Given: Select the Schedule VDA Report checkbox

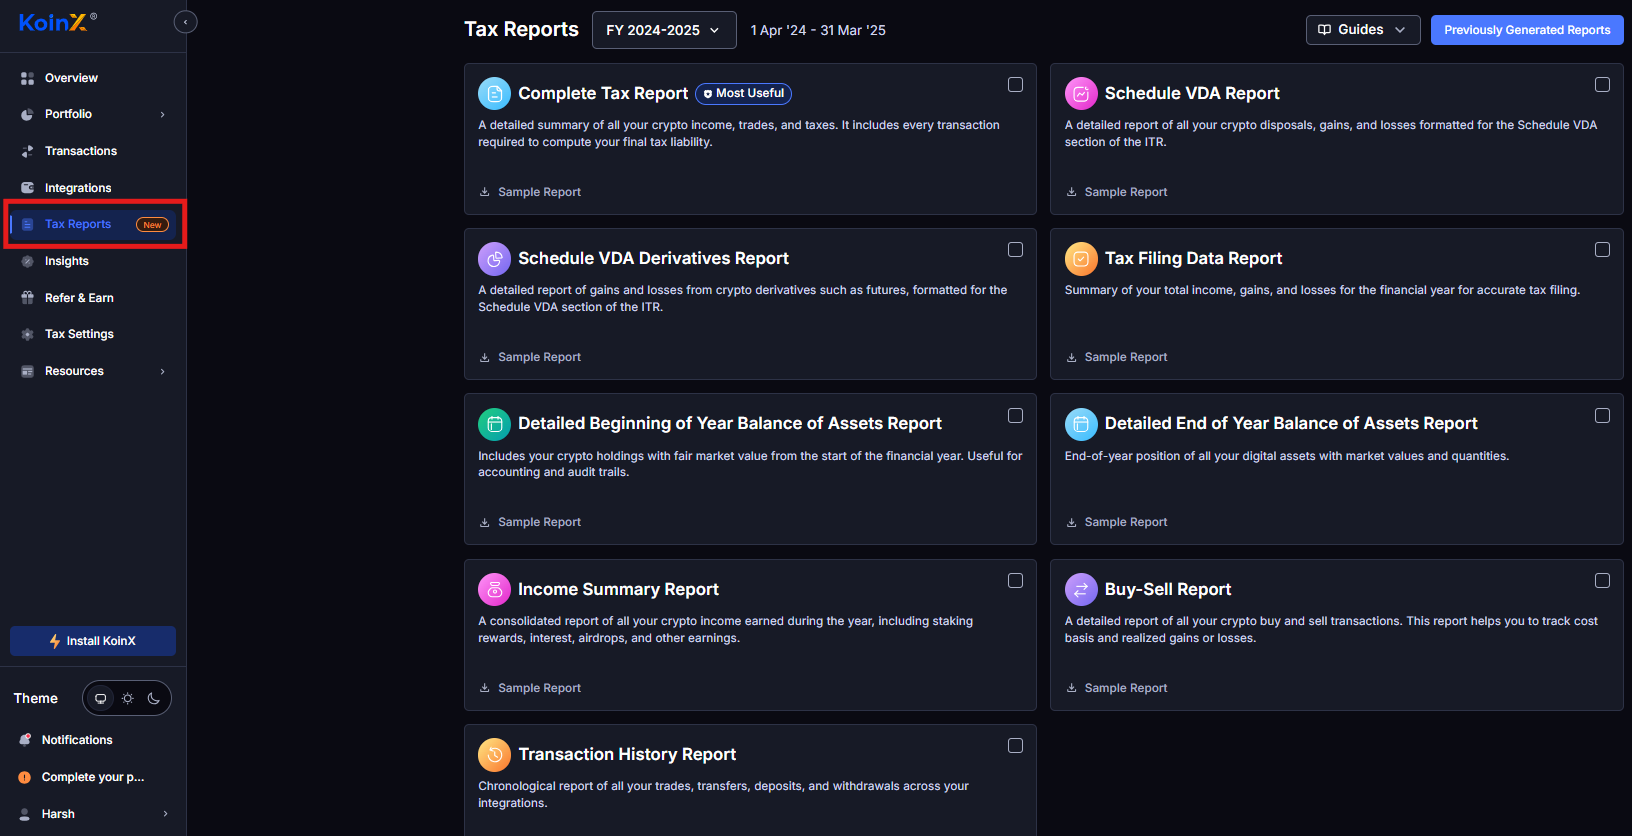Looking at the screenshot, I should pos(1602,85).
